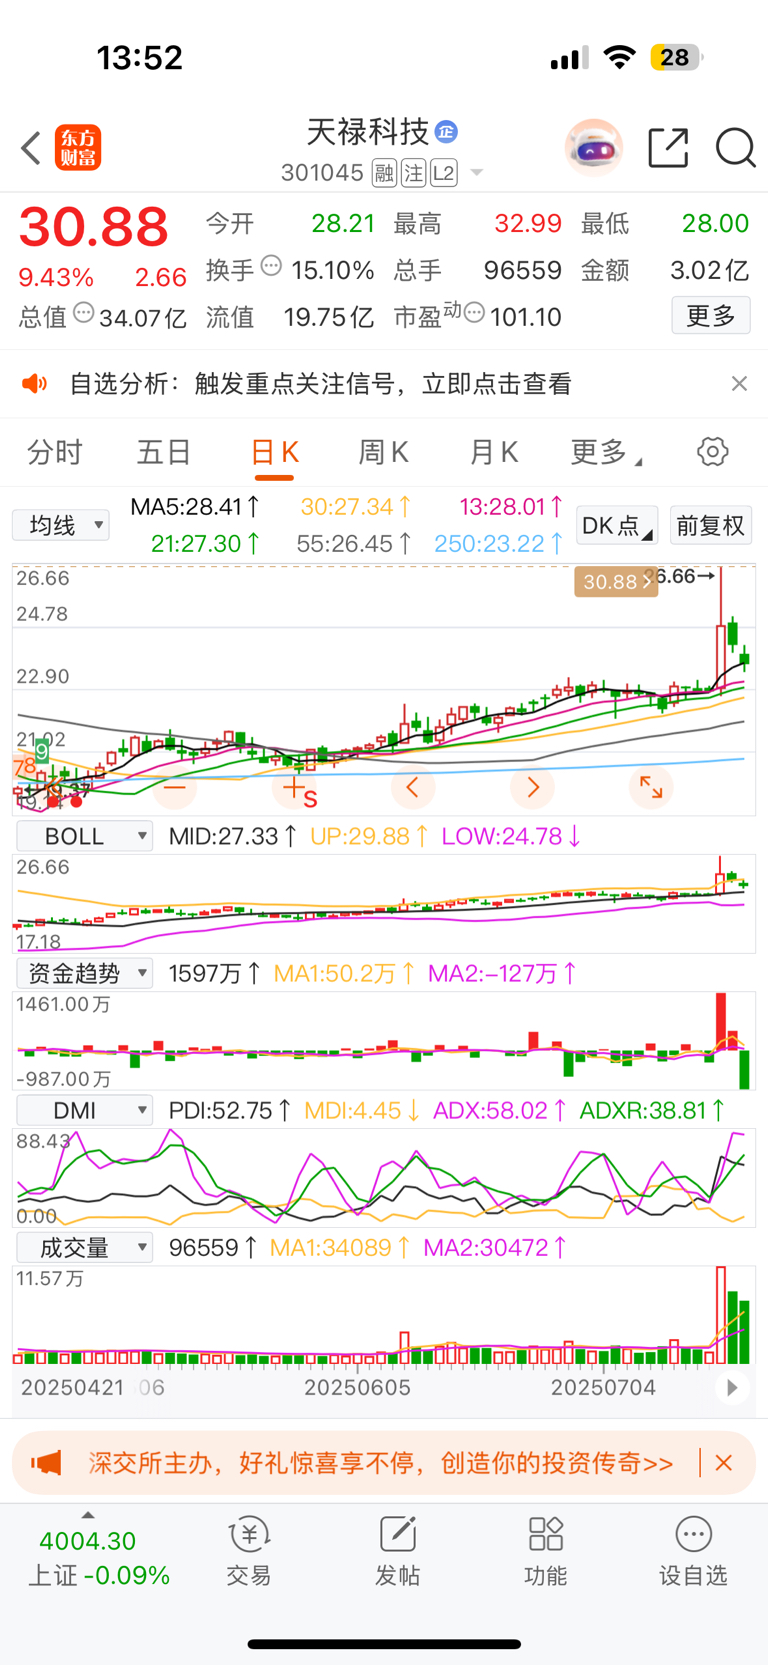Image resolution: width=769 pixels, height=1665 pixels.
Task: Tap the 融 margin trading badge
Action: coord(384,173)
